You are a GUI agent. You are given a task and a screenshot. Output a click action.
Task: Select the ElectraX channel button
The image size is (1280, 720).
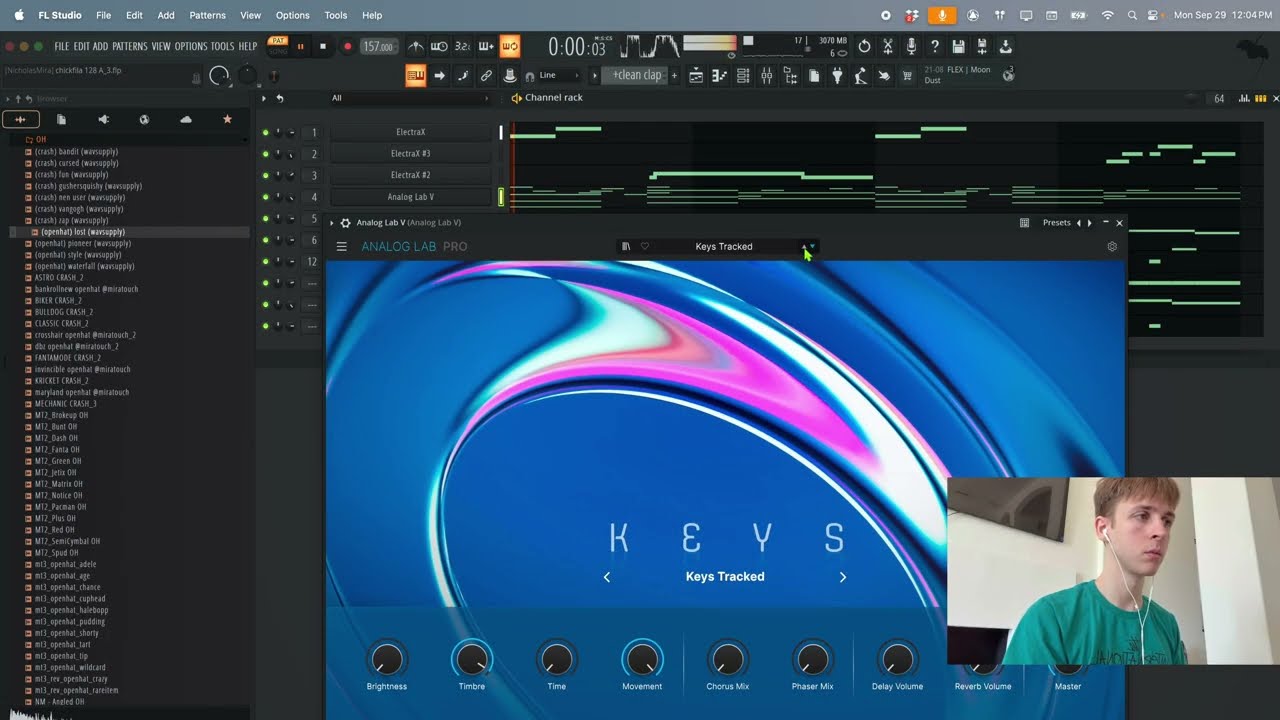point(411,132)
